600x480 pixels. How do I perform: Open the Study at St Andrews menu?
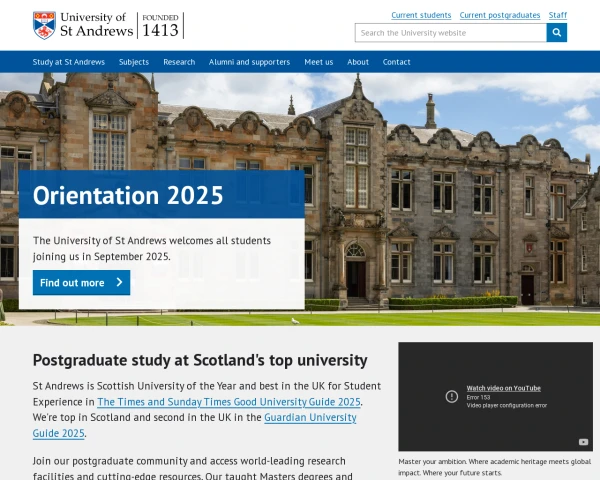click(68, 62)
